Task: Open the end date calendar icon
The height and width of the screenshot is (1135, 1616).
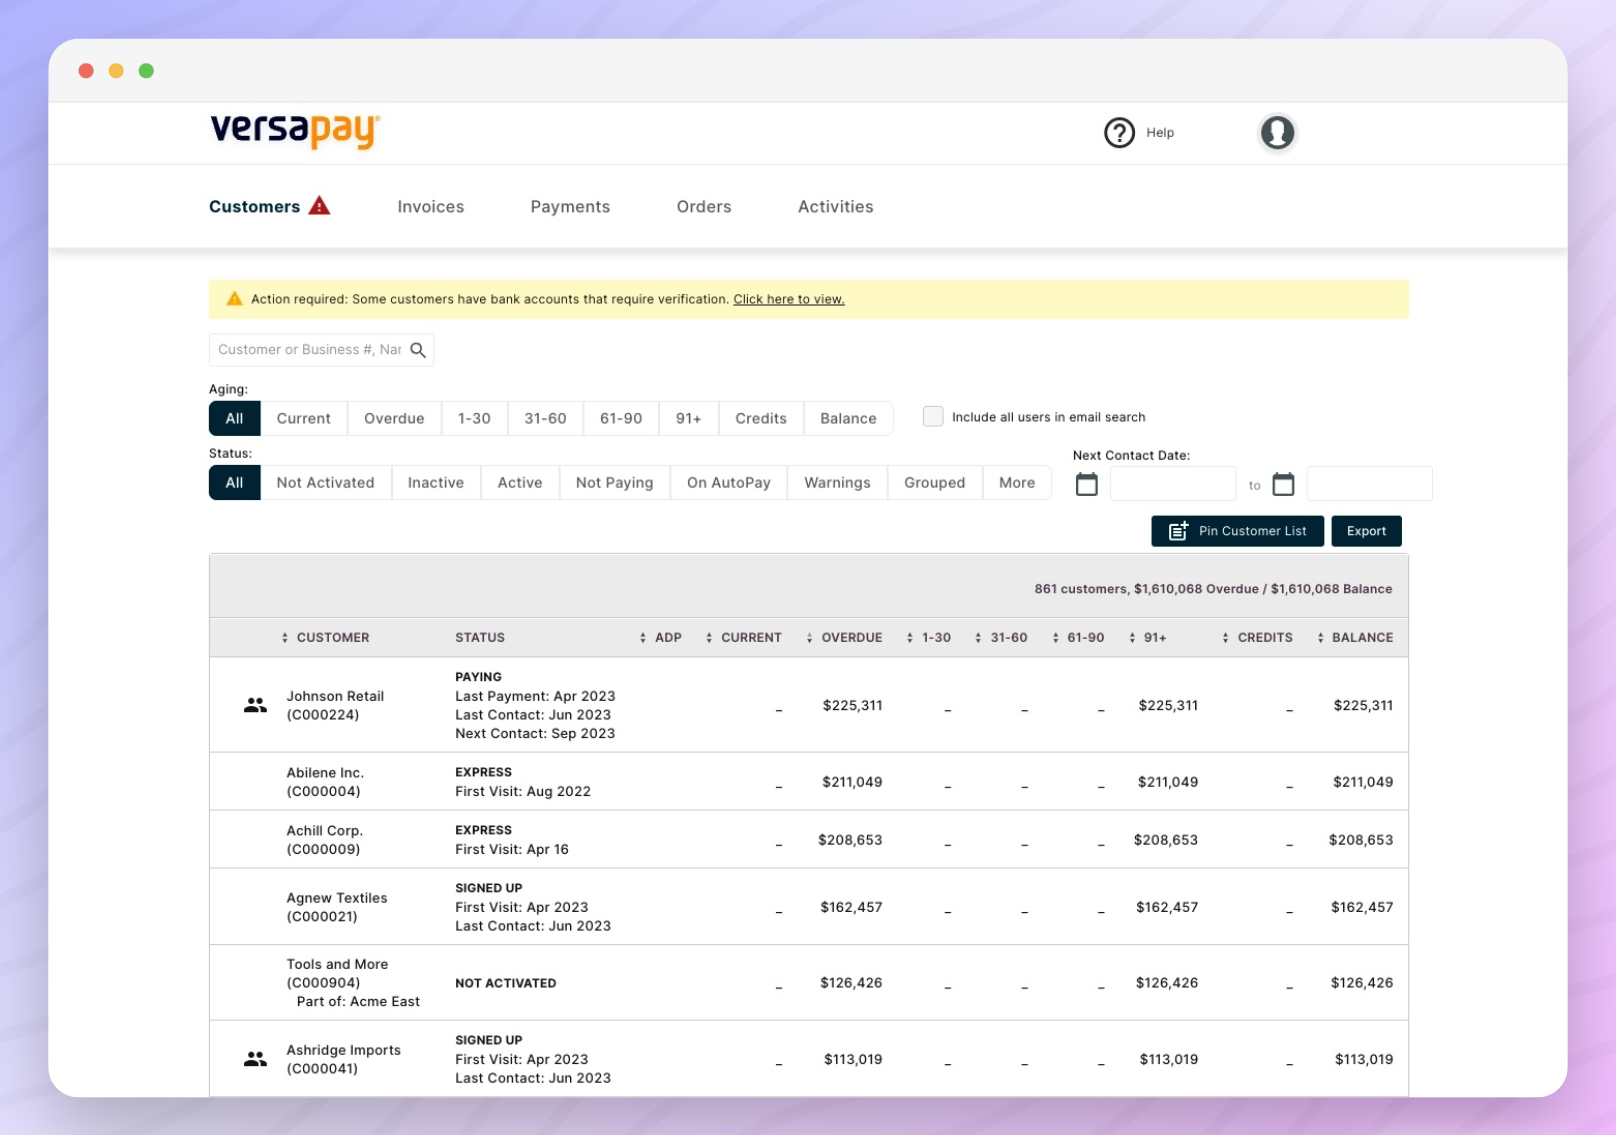Action: click(1283, 484)
